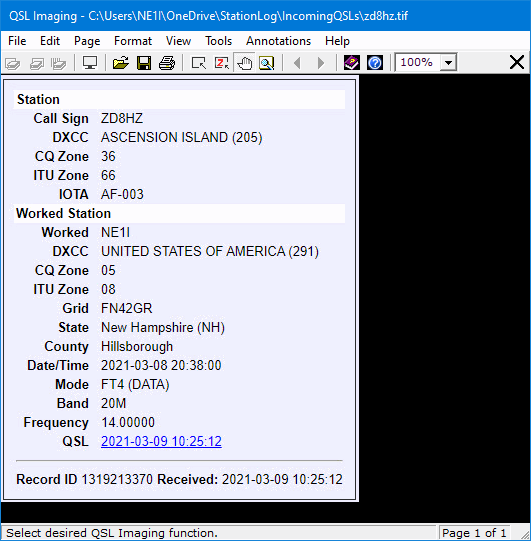Image resolution: width=531 pixels, height=541 pixels.
Task: Click the Page 1 of 1 status indicator
Action: pyautogui.click(x=474, y=533)
